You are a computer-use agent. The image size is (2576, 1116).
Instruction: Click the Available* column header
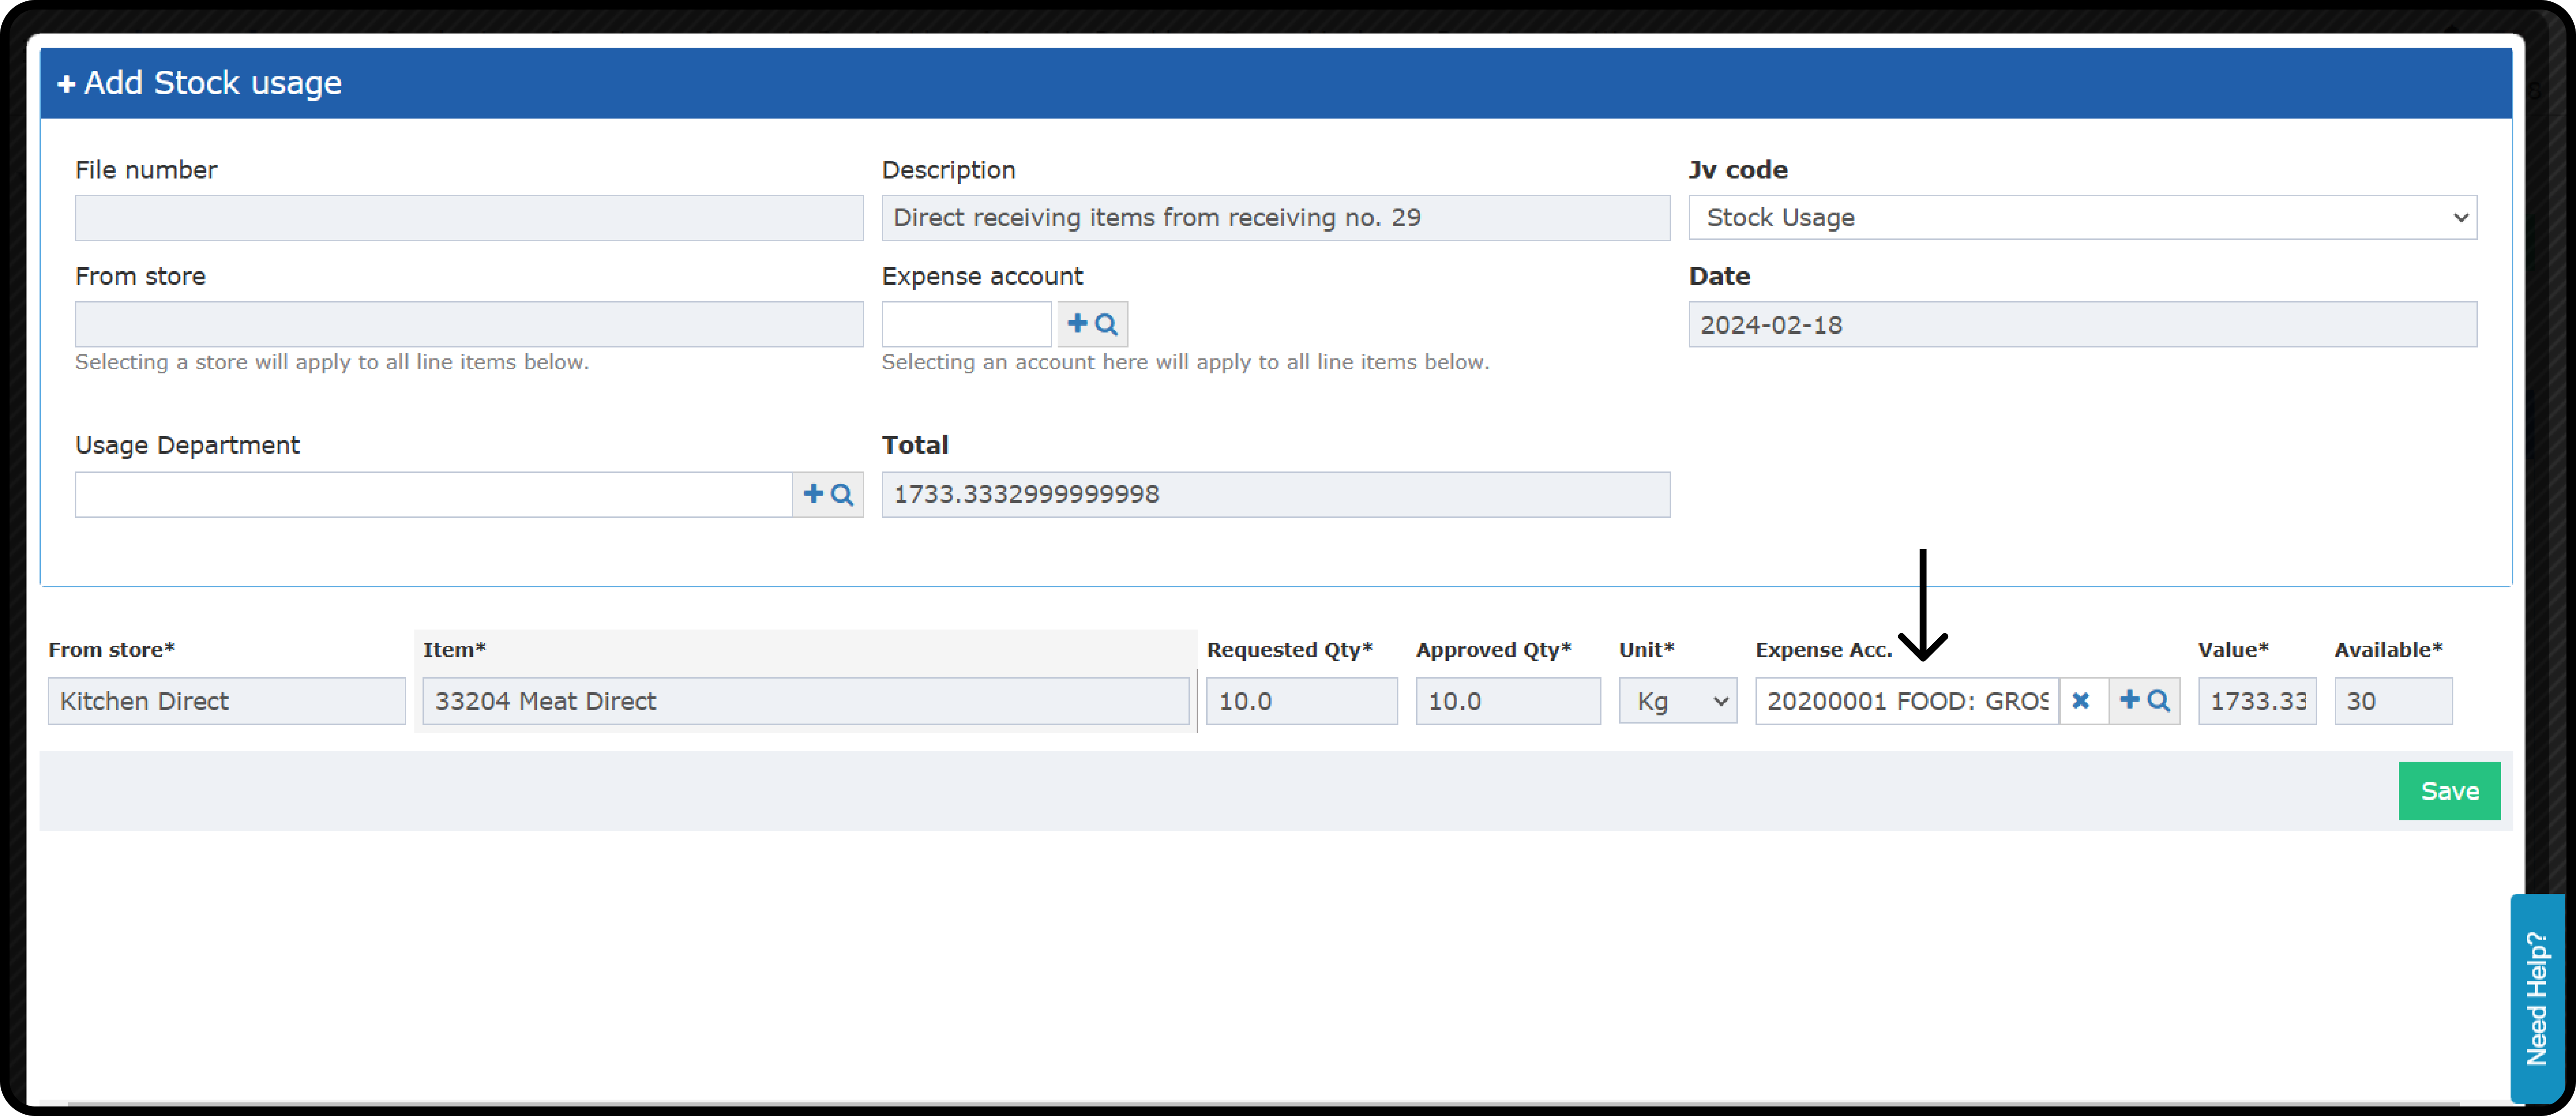tap(2388, 650)
